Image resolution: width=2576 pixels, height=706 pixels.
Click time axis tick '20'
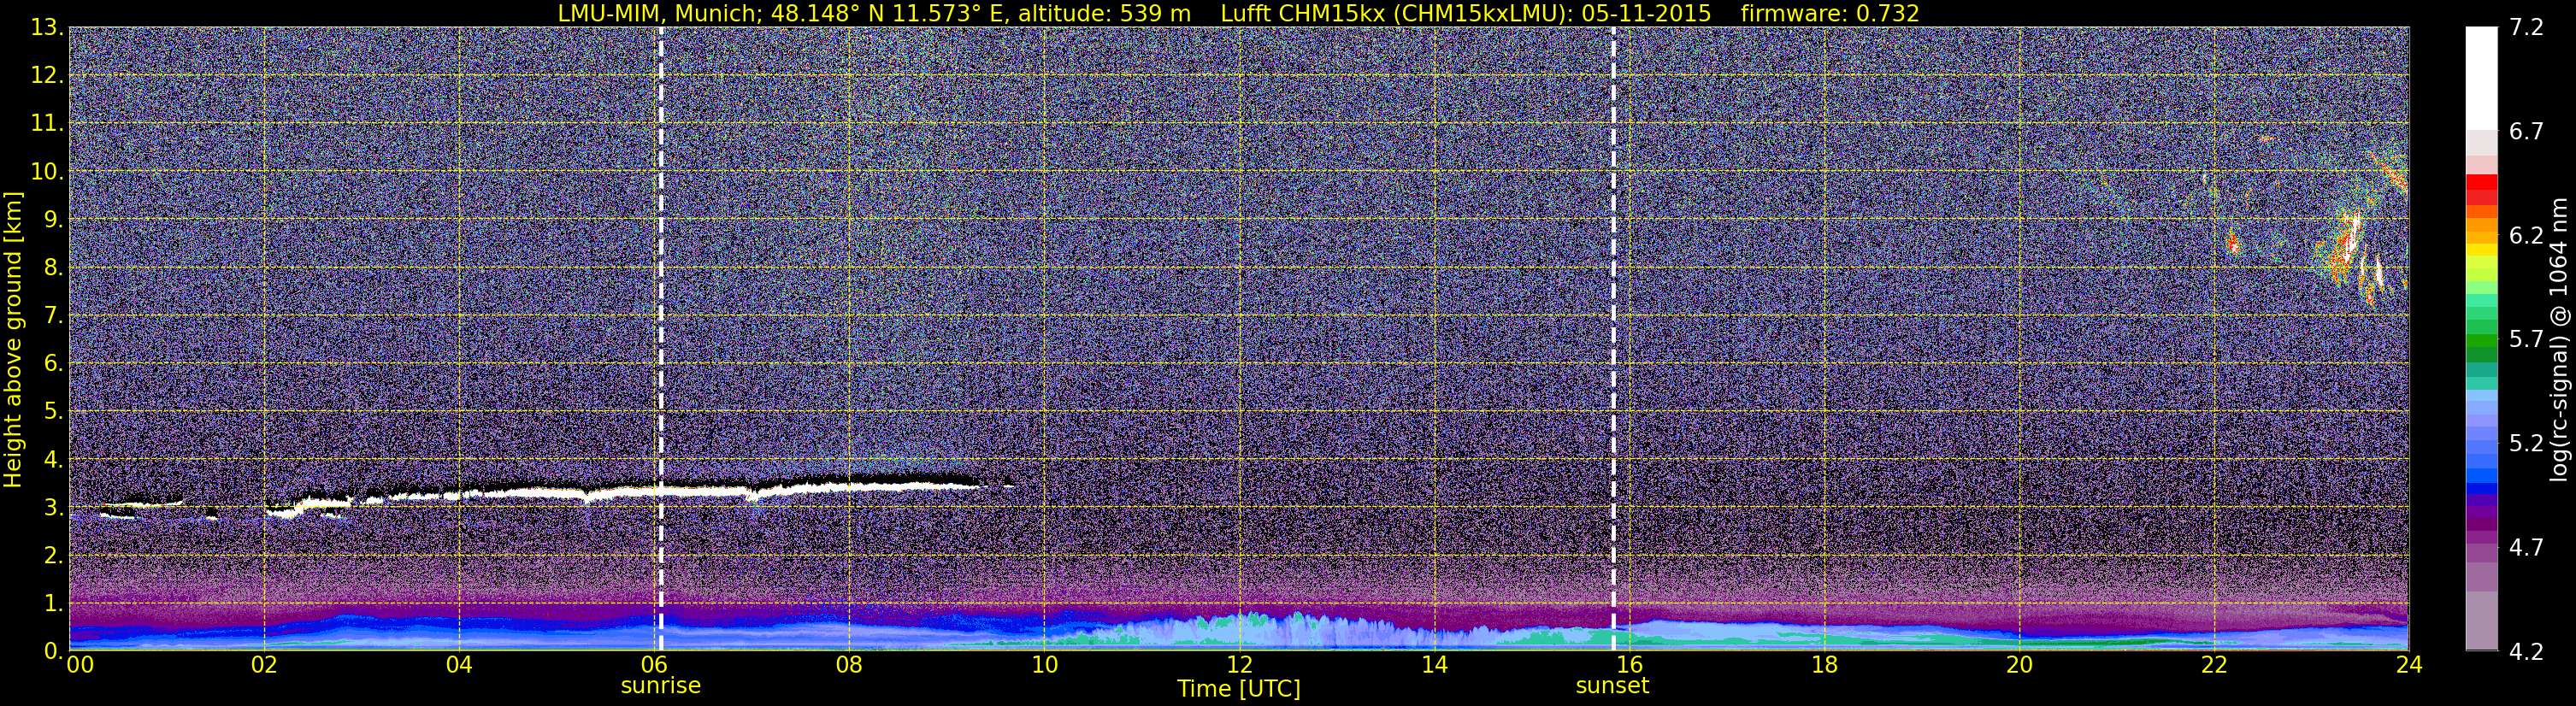click(x=2019, y=665)
